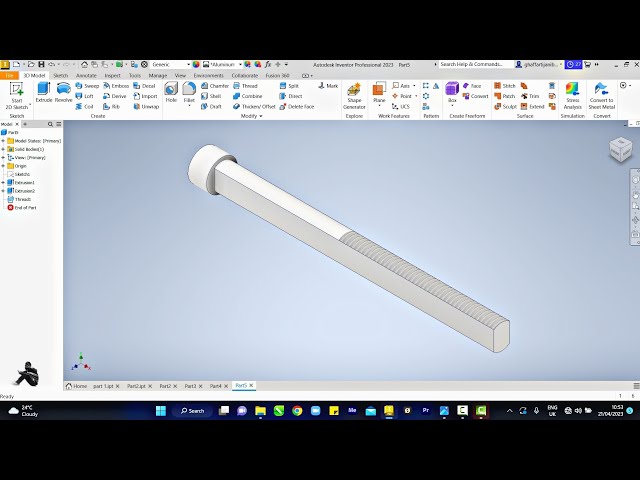
Task: Open the Modify panel dropdown
Action: 251,116
